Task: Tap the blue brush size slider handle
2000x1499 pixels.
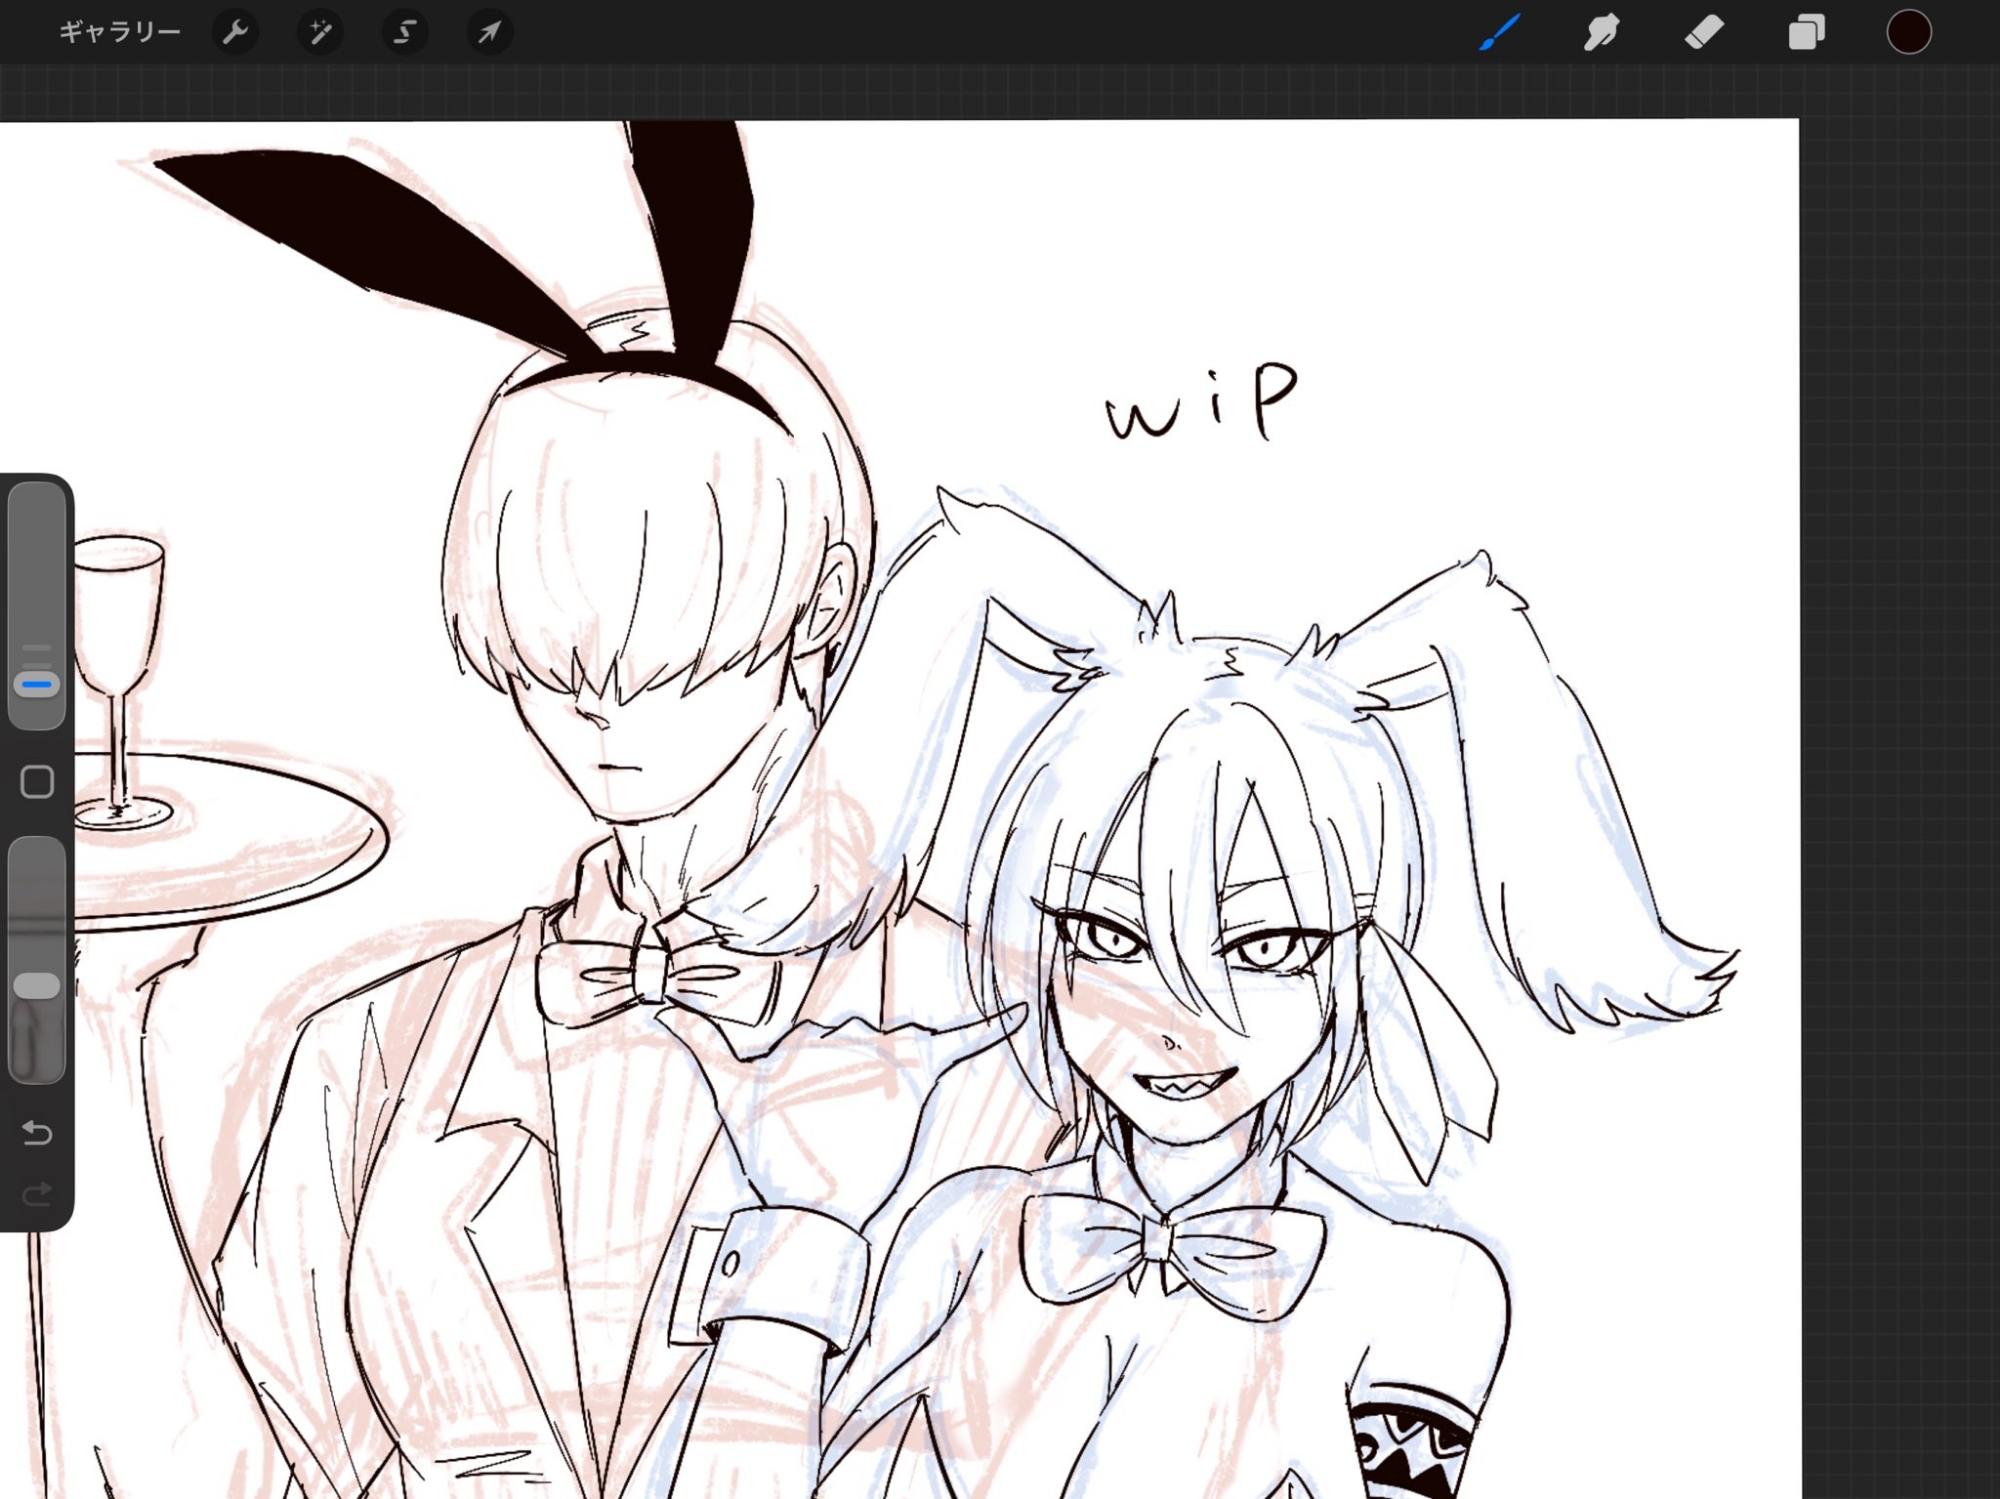Action: coord(37,685)
